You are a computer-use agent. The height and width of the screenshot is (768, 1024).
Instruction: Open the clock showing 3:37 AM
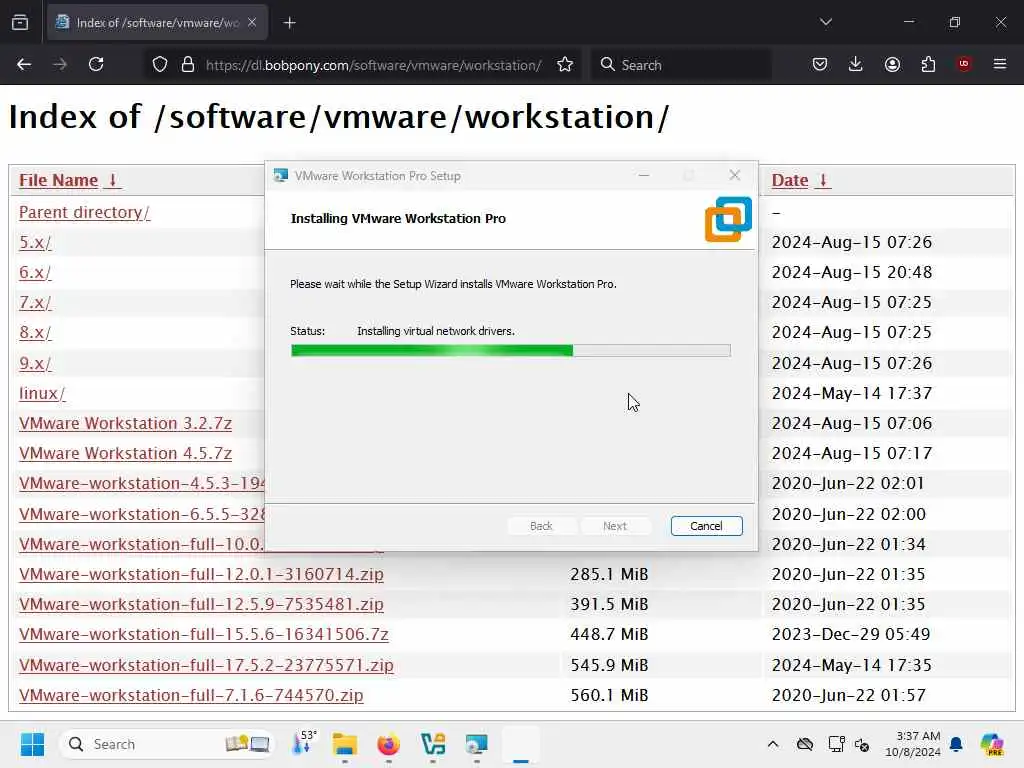[912, 744]
